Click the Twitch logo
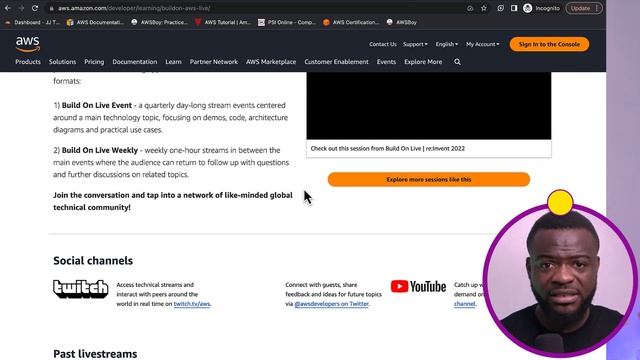 (x=81, y=289)
